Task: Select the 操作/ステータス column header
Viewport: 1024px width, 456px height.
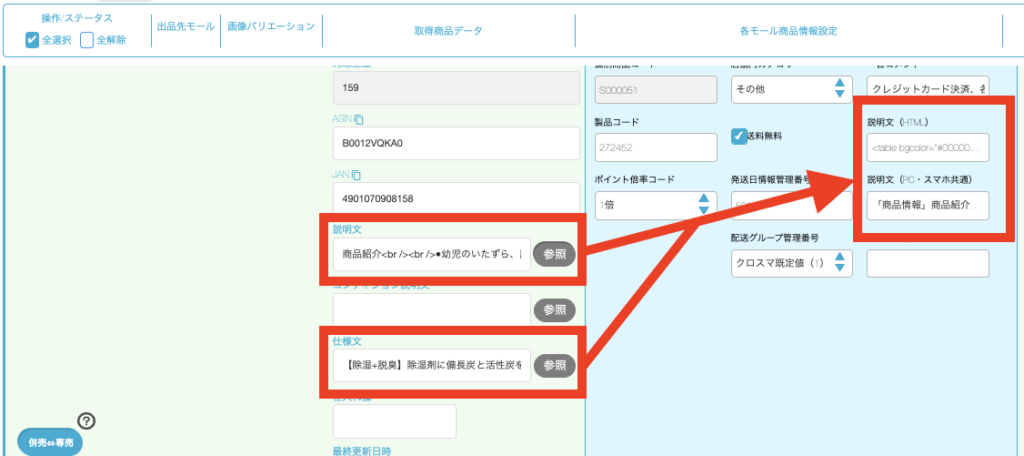Action: click(76, 18)
